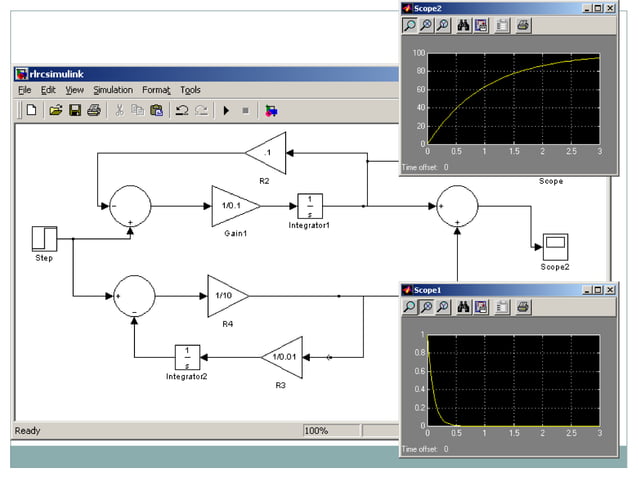
Task: Open the Simulation menu
Action: pos(113,90)
